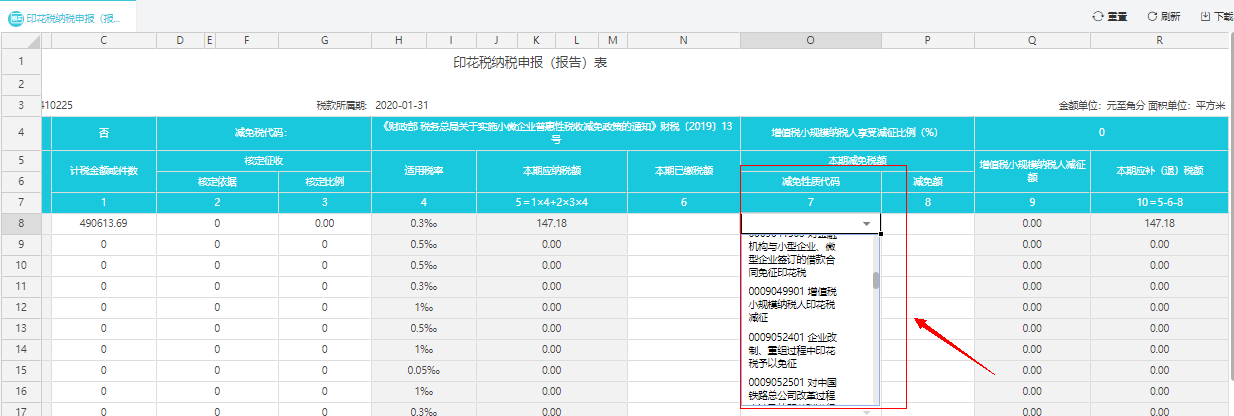
Task: Click the 本期已缴税额 cell in row 8
Action: pyautogui.click(x=683, y=223)
